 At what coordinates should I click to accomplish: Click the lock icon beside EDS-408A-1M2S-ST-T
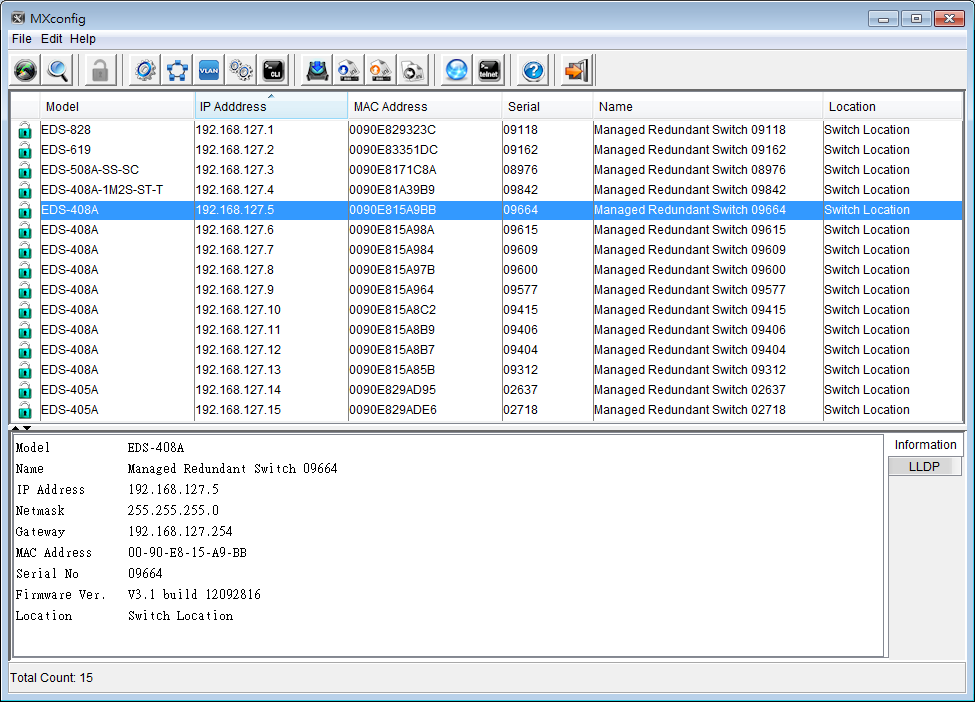tap(25, 190)
